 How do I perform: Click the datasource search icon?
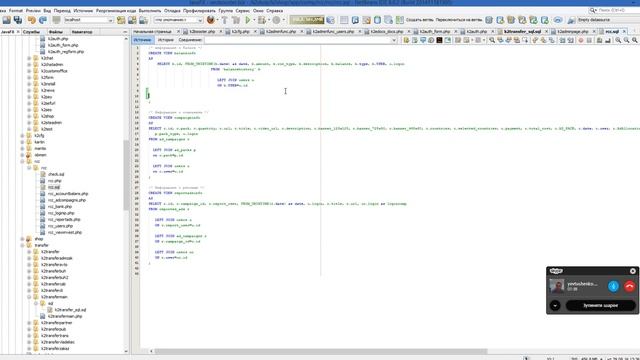pyautogui.click(x=571, y=20)
